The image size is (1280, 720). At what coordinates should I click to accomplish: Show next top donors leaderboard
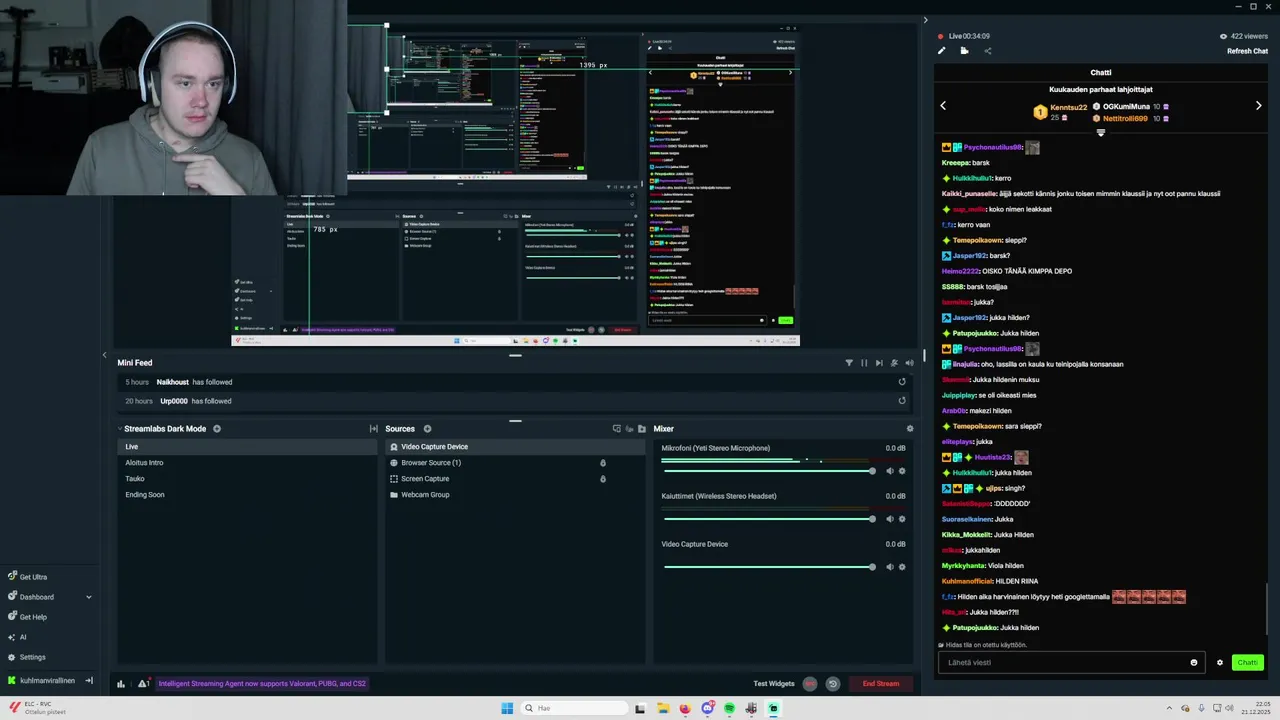pos(1259,106)
